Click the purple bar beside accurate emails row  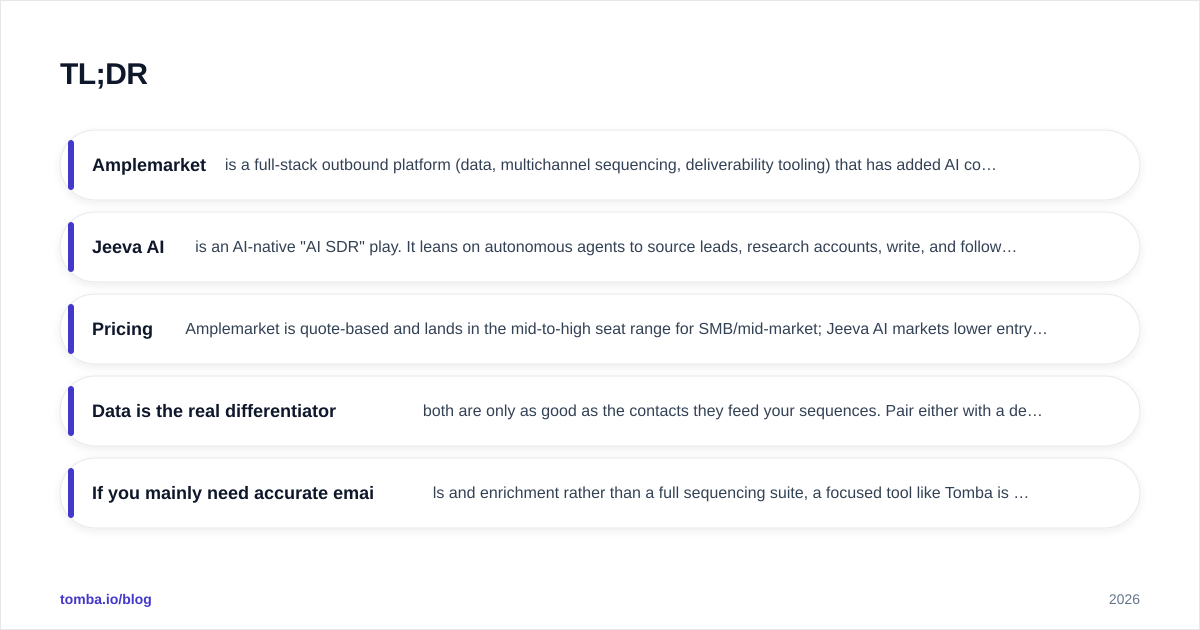[71, 493]
